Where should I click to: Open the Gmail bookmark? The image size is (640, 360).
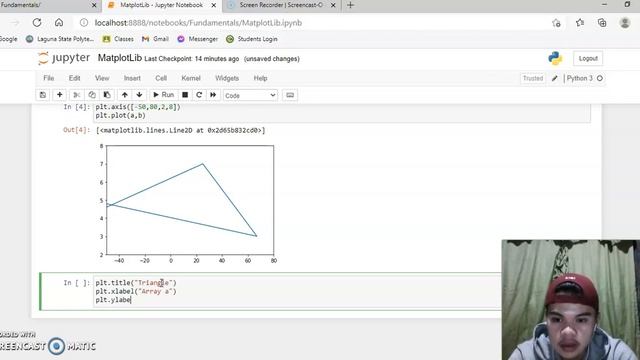point(155,39)
